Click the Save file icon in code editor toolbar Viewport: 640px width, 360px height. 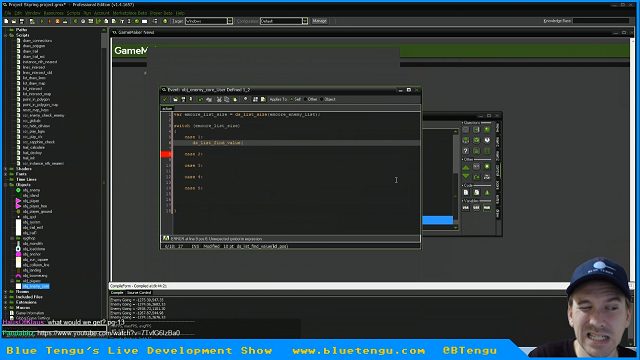[x=183, y=99]
